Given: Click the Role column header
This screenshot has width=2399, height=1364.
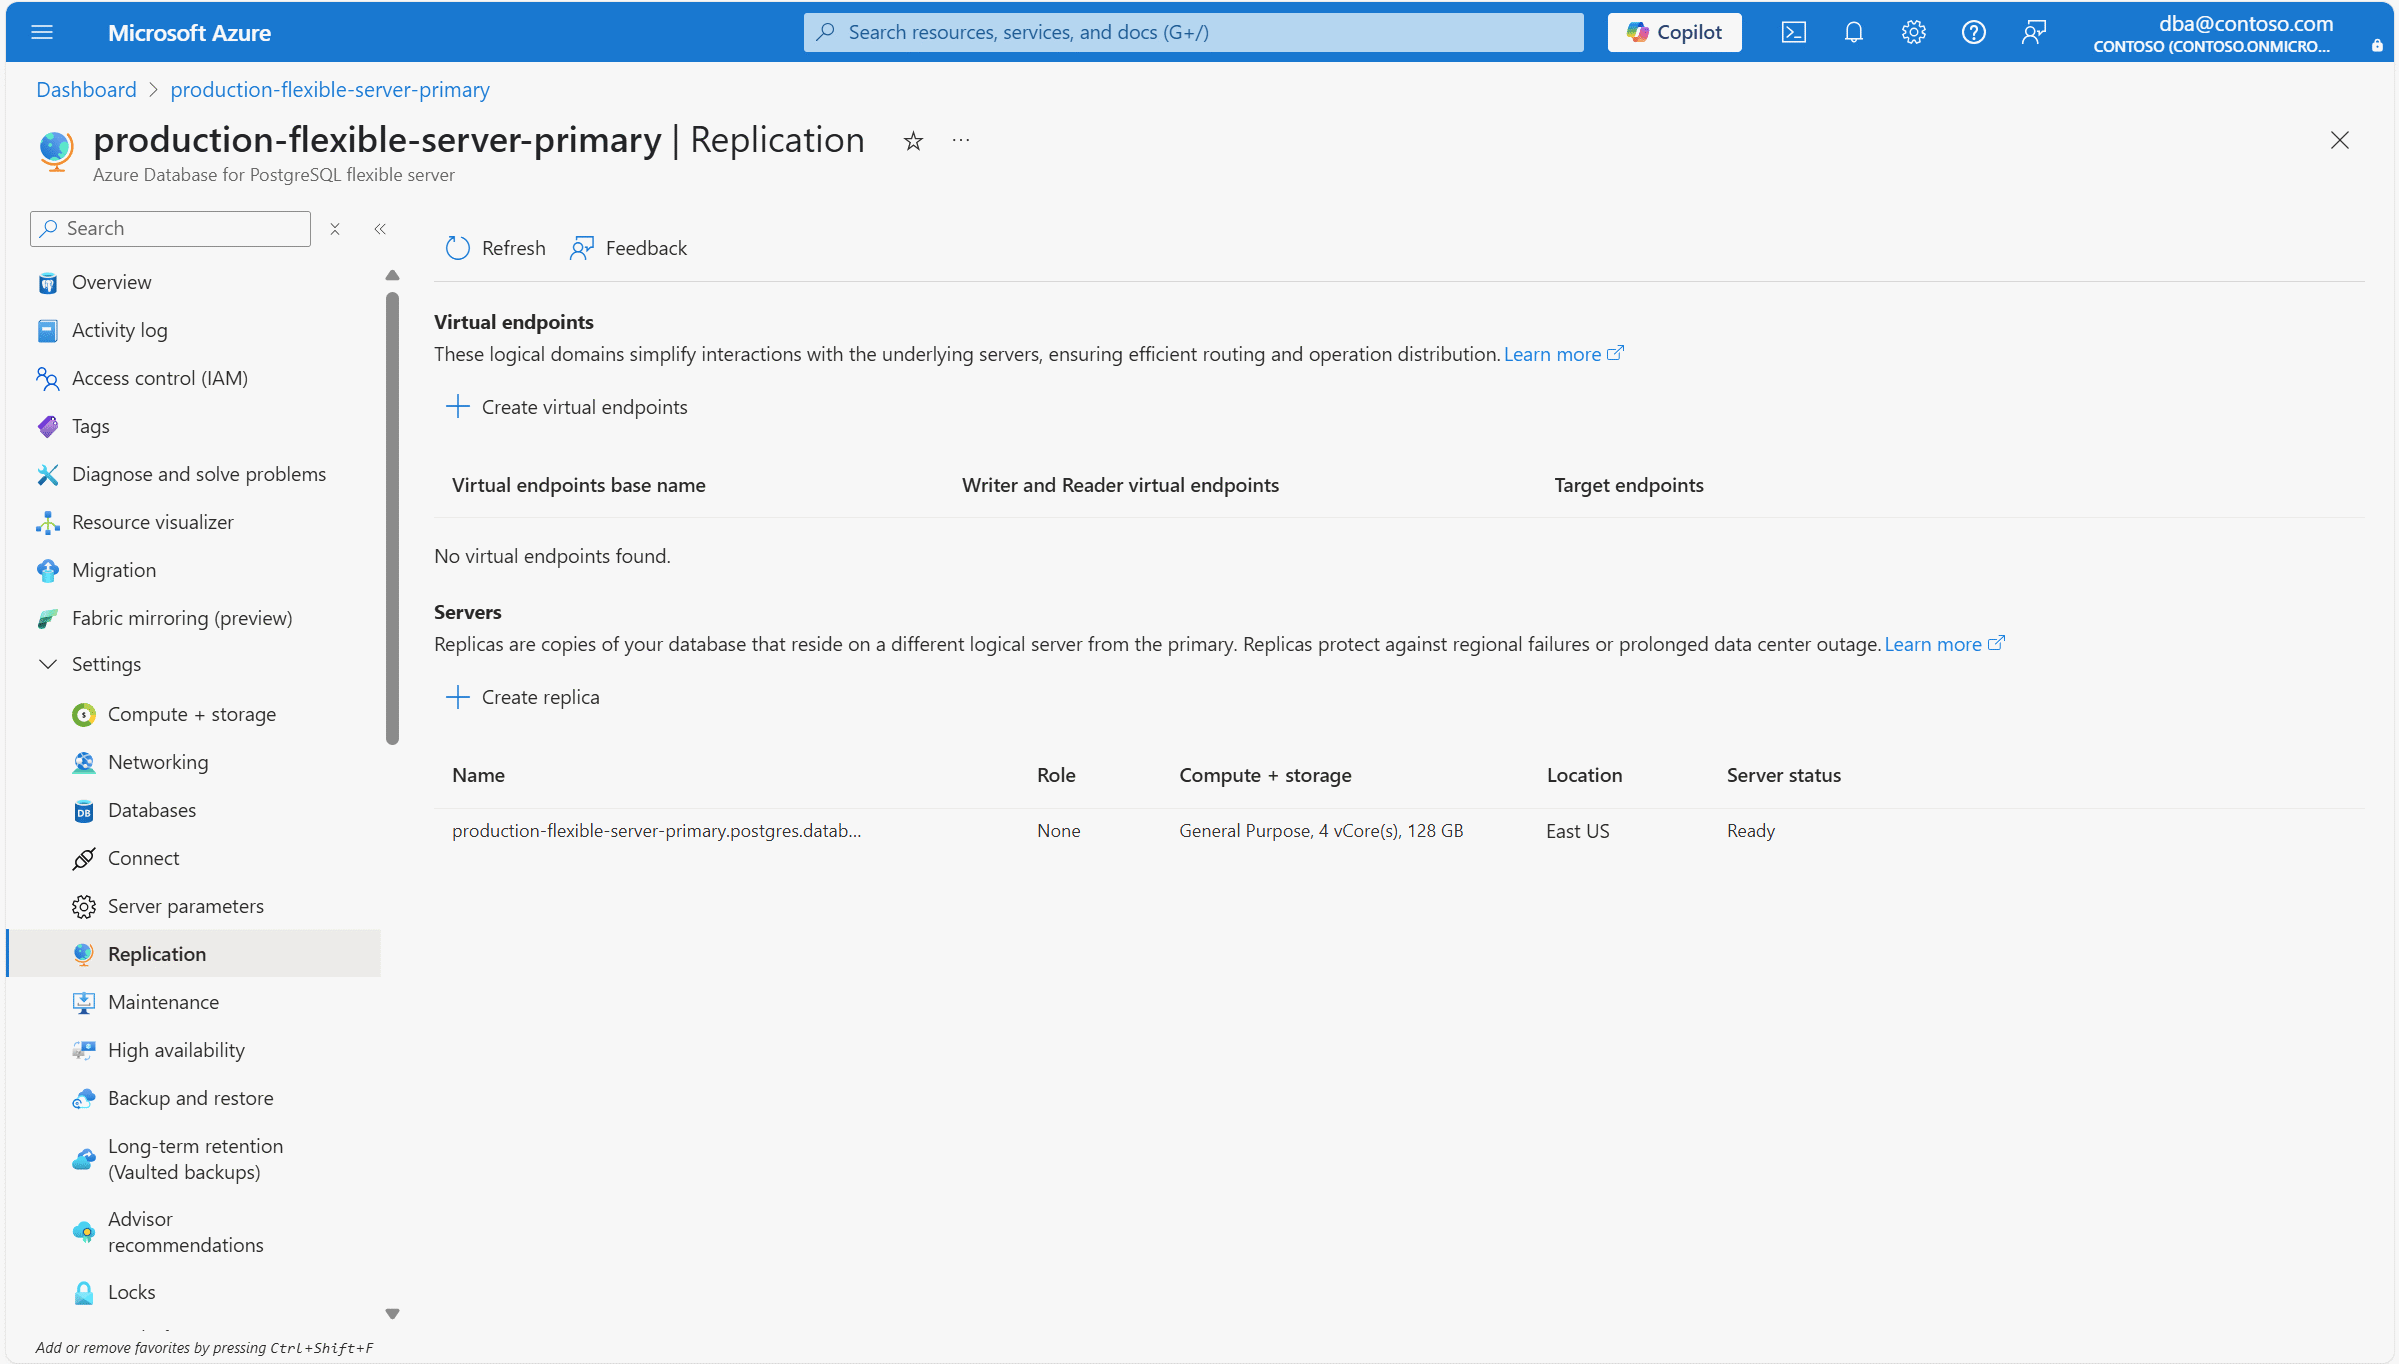Looking at the screenshot, I should coord(1056,775).
